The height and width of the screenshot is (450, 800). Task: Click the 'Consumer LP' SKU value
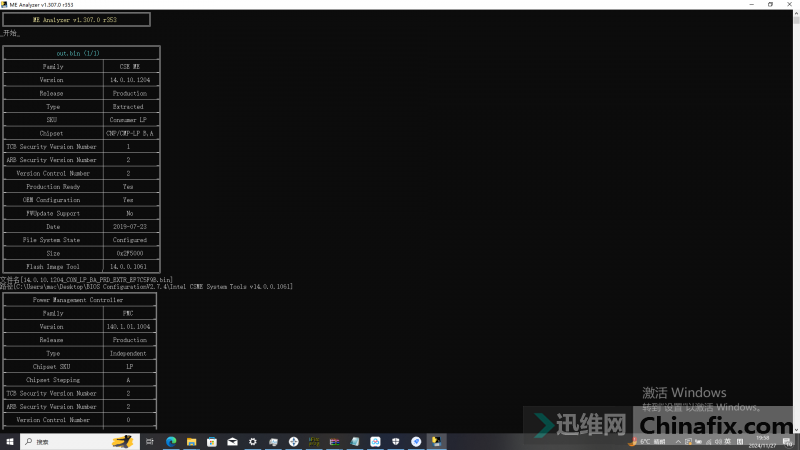click(128, 120)
